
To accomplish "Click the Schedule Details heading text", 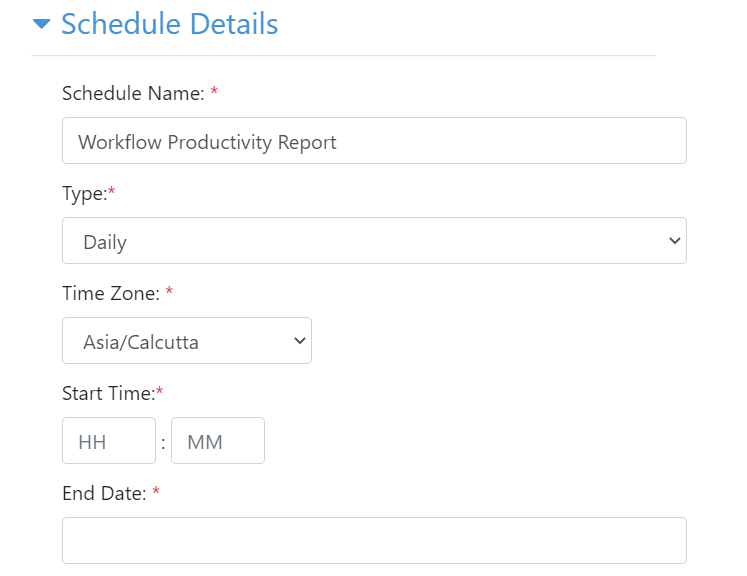I will (x=170, y=24).
